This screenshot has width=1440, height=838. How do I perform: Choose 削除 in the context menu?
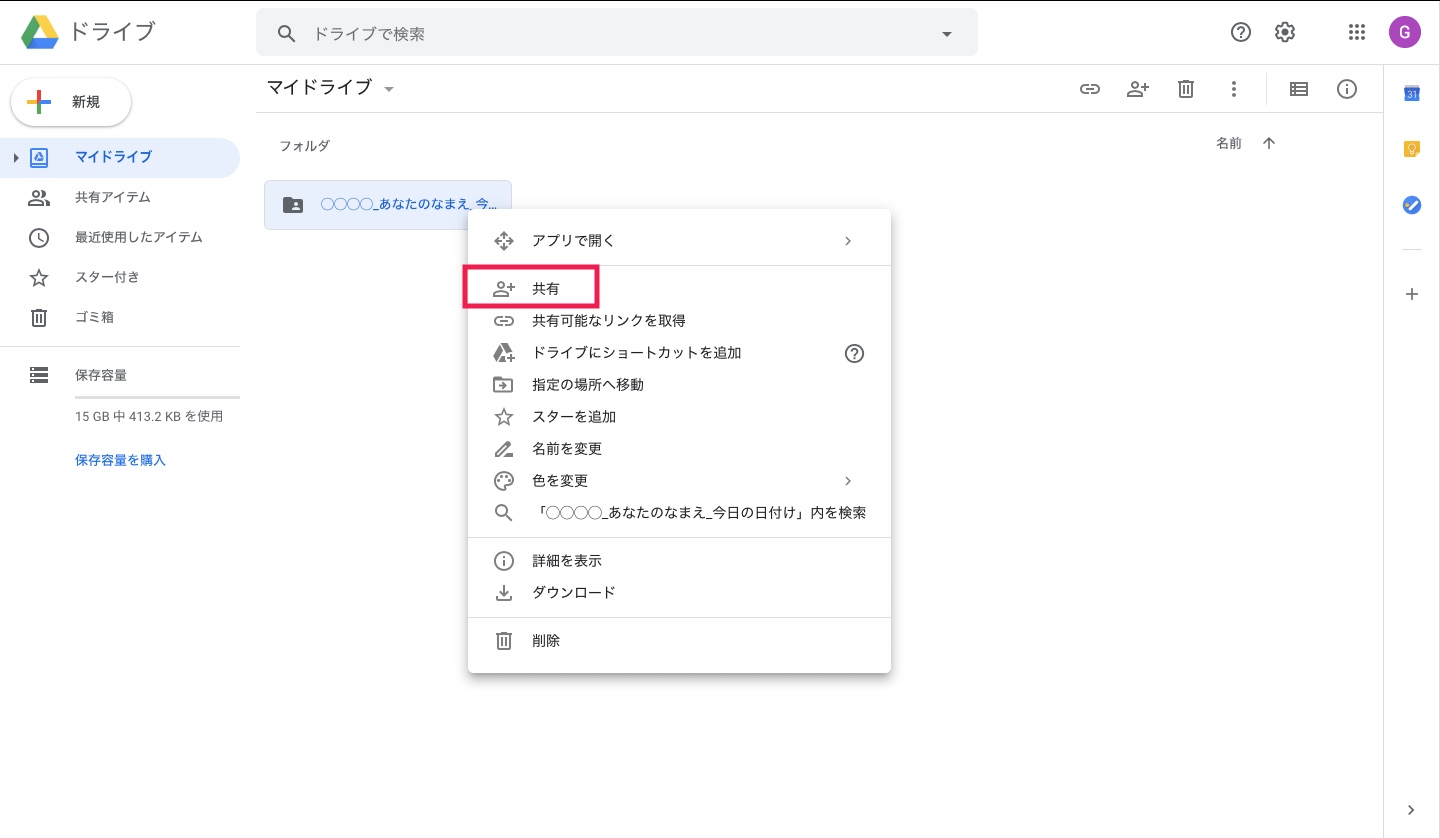679,641
